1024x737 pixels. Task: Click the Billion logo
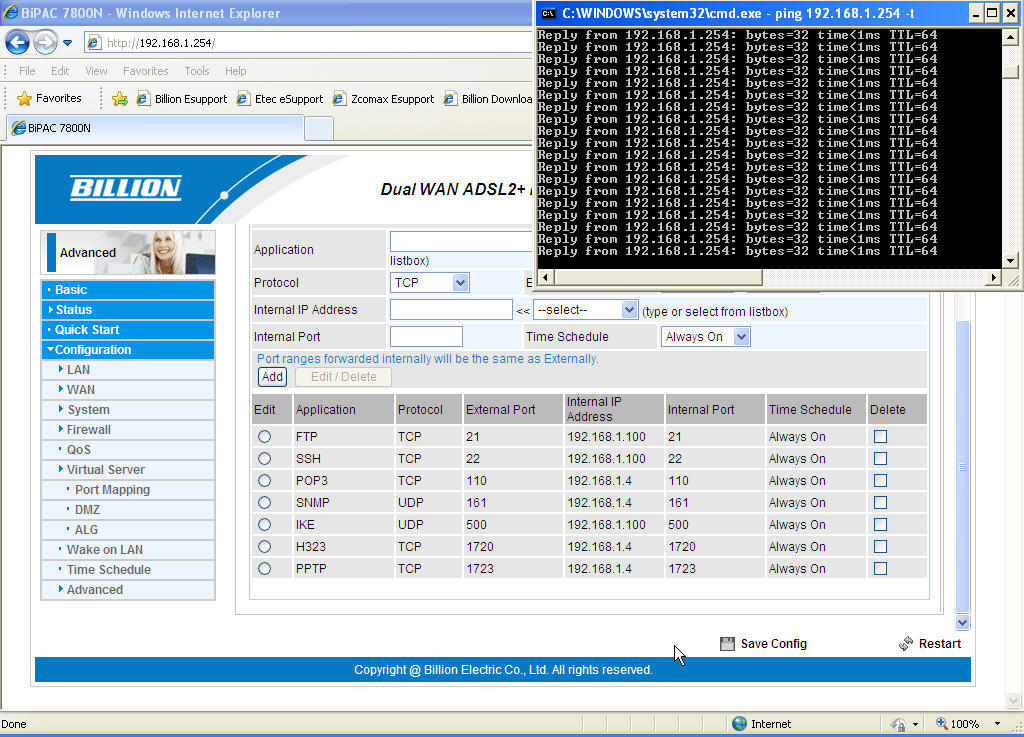click(x=126, y=187)
